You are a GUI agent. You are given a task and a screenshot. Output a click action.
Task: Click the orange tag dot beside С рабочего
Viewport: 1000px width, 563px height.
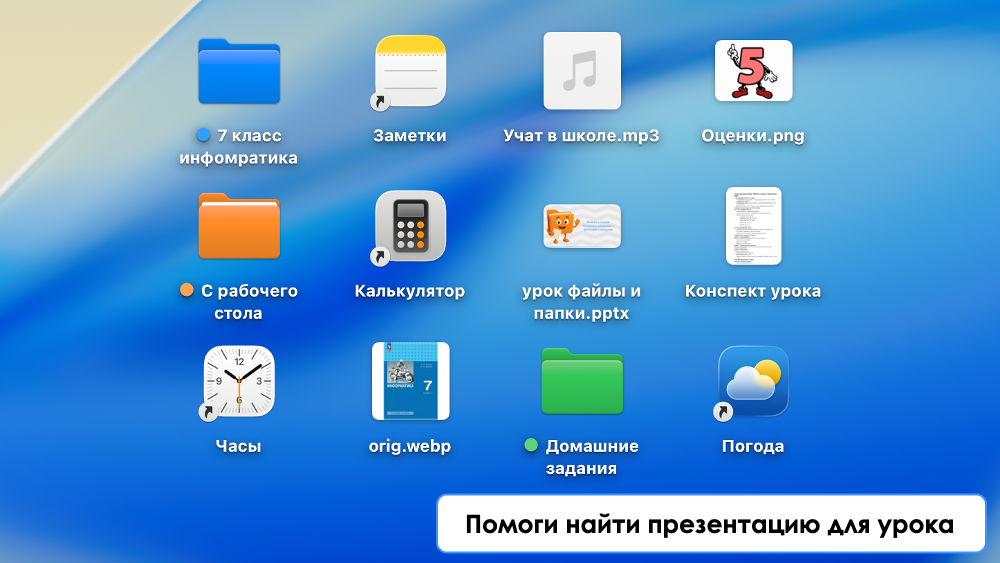(x=186, y=290)
